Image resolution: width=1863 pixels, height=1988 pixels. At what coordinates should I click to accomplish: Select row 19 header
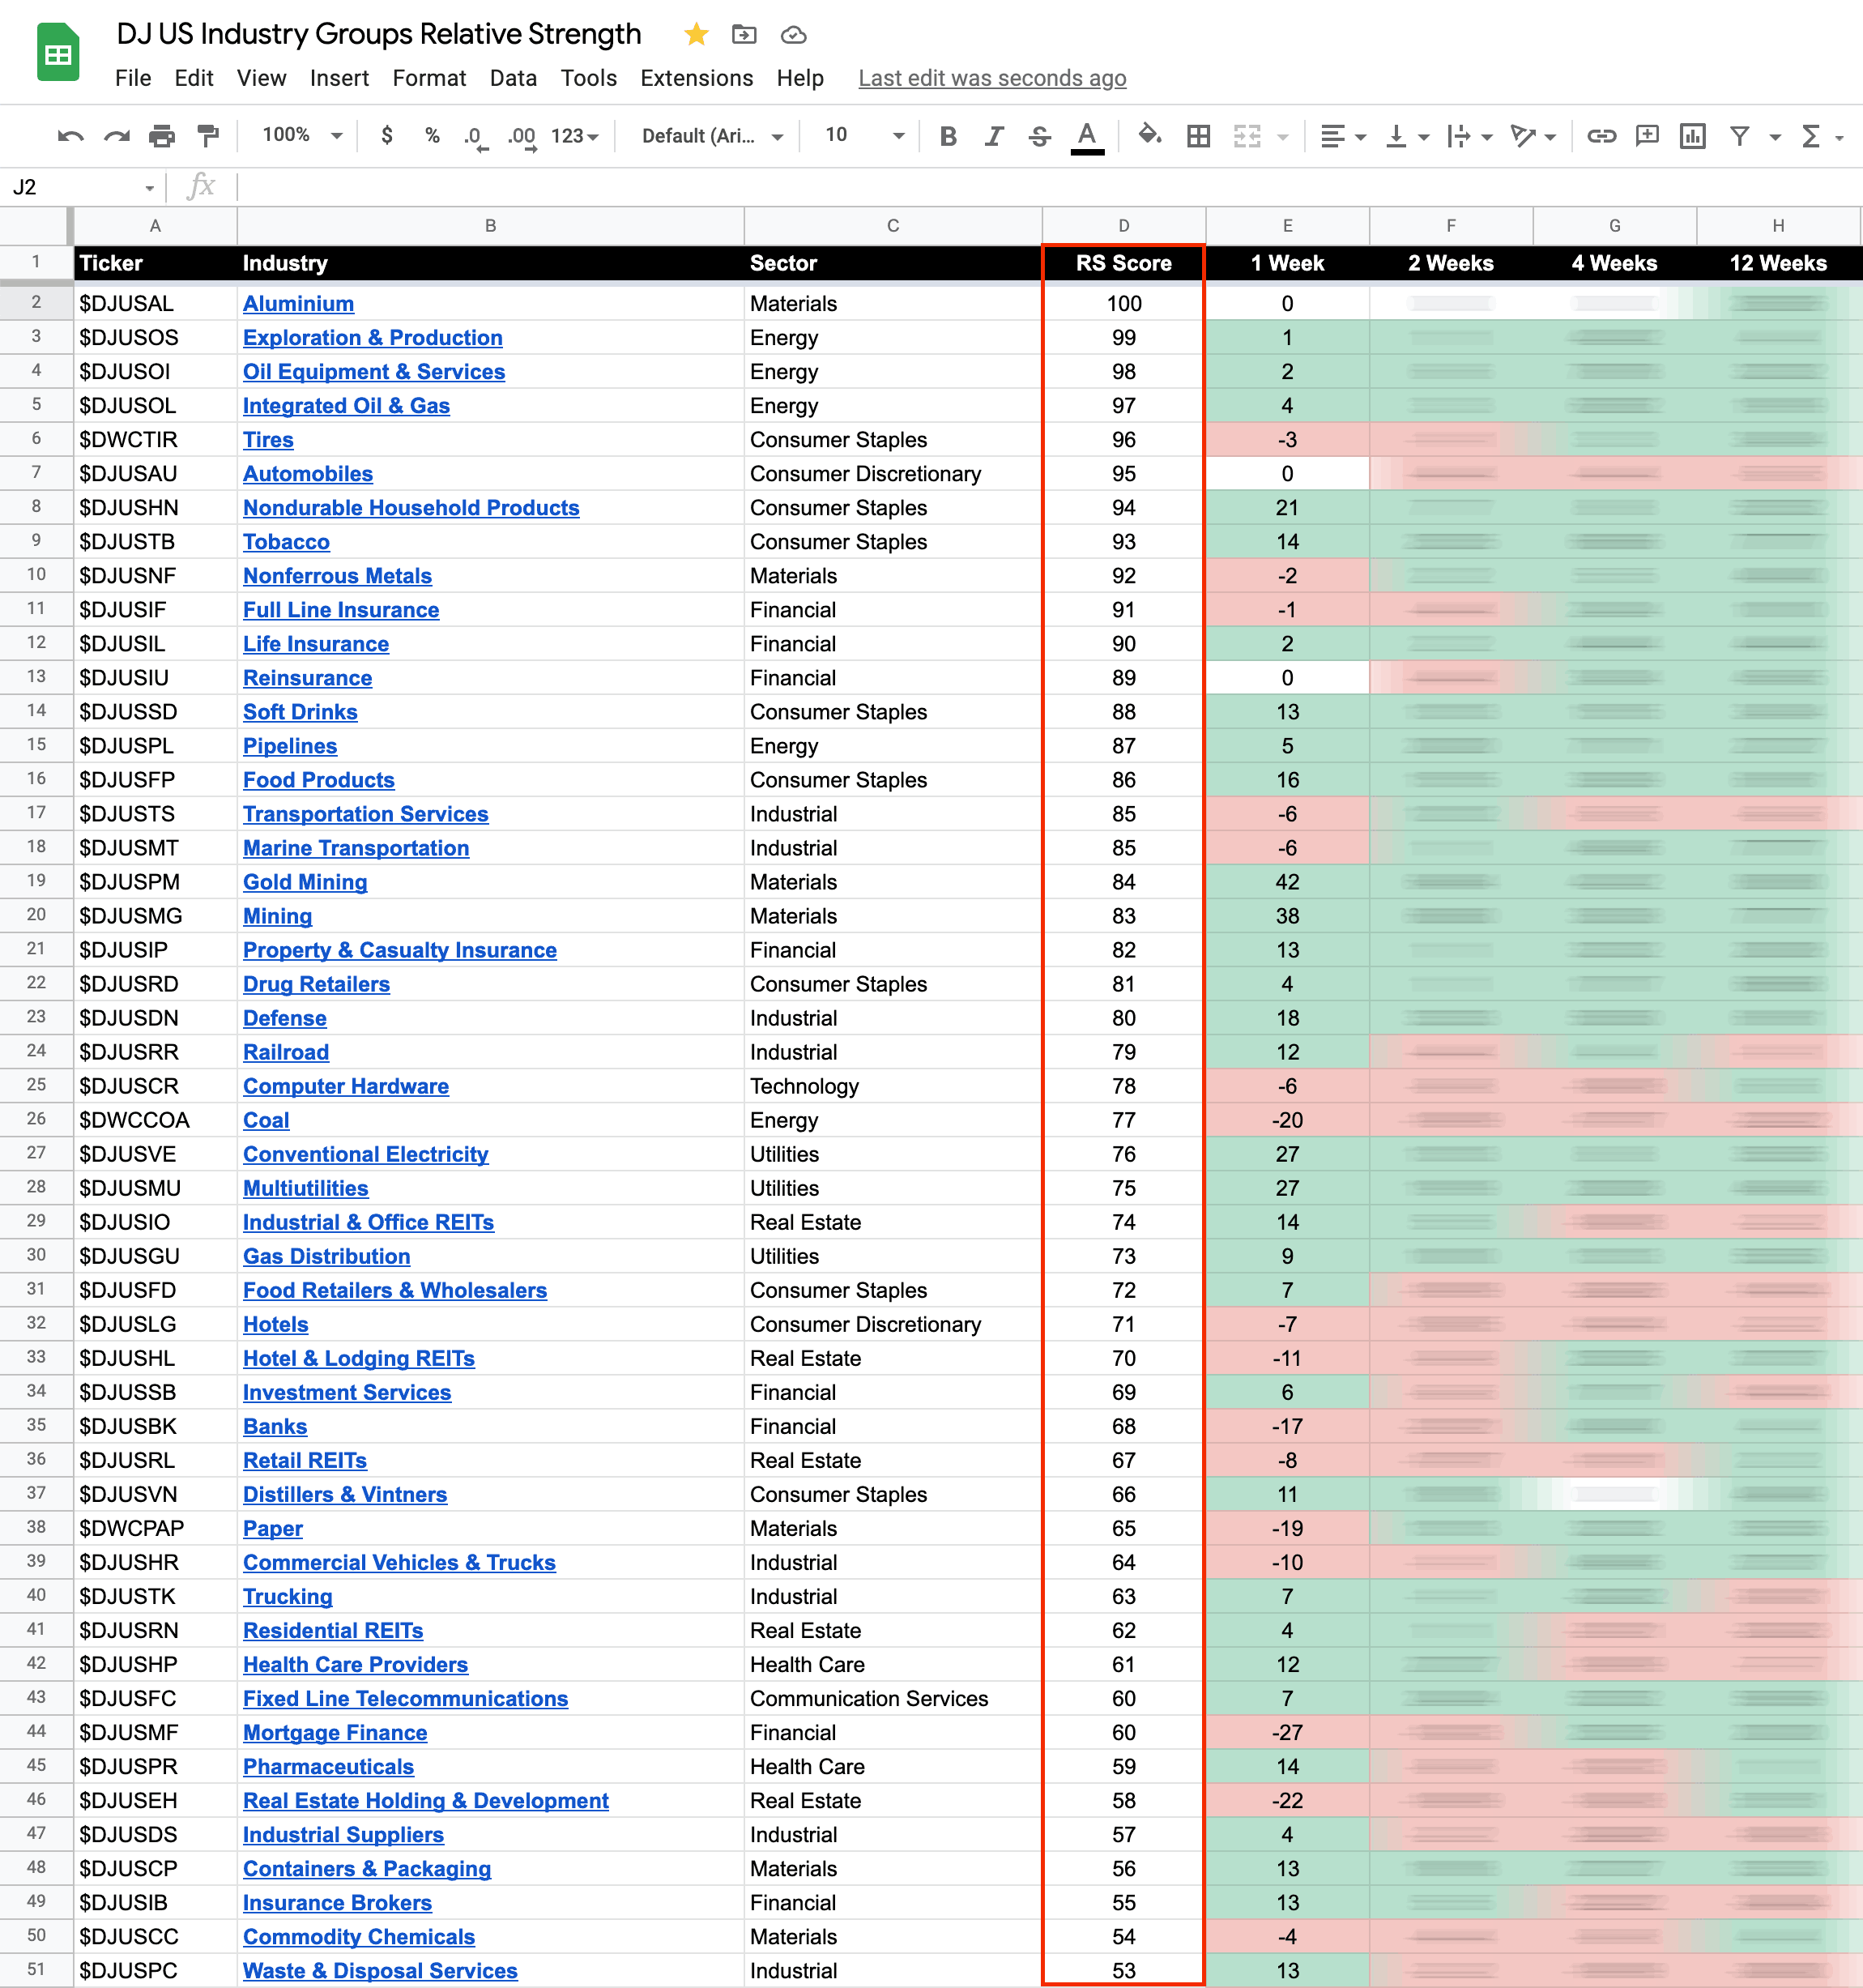pyautogui.click(x=36, y=881)
